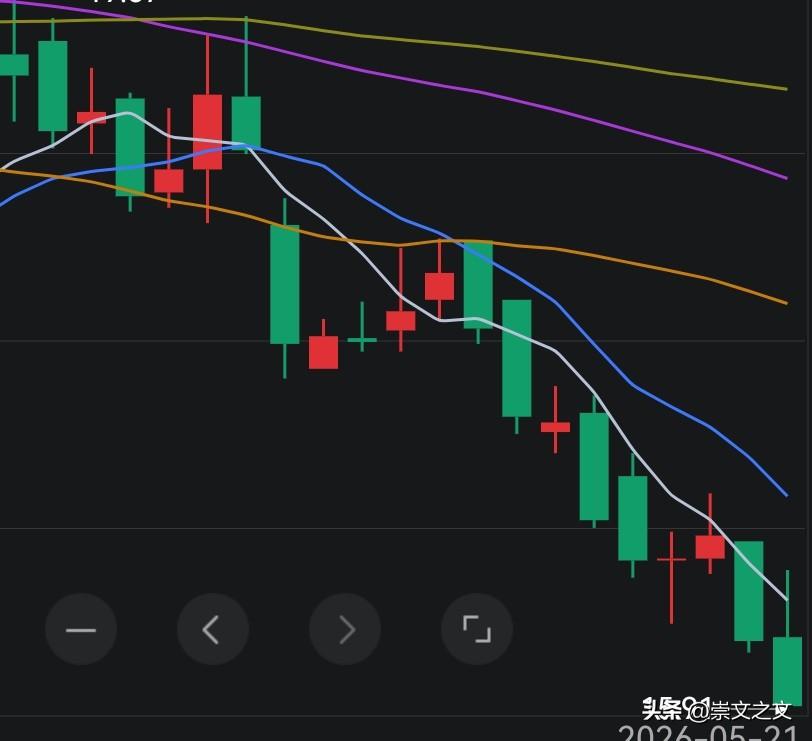The width and height of the screenshot is (812, 741).
Task: Move chart forward with right arrow button
Action: tap(345, 630)
